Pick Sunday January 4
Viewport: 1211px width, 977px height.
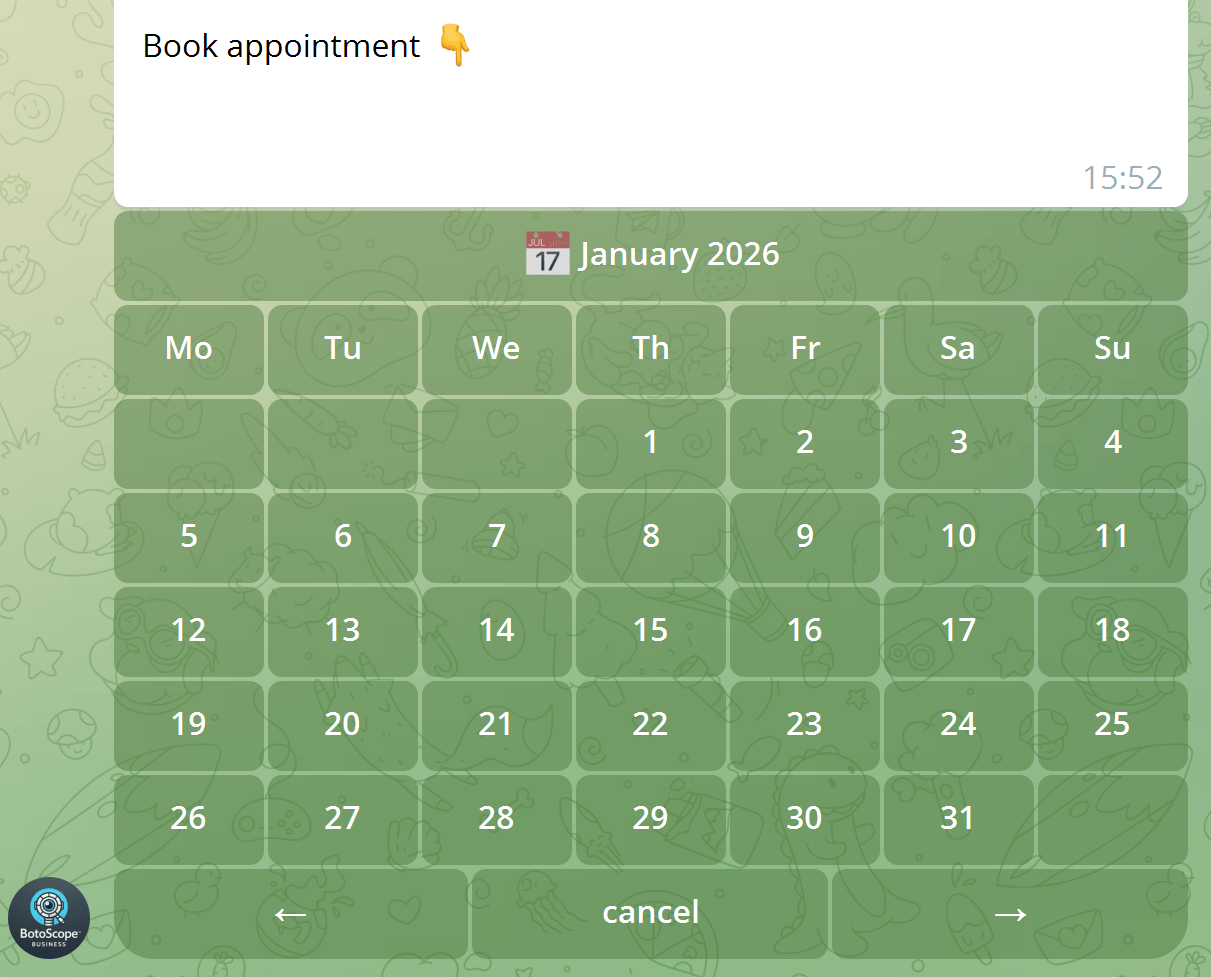(x=1112, y=441)
